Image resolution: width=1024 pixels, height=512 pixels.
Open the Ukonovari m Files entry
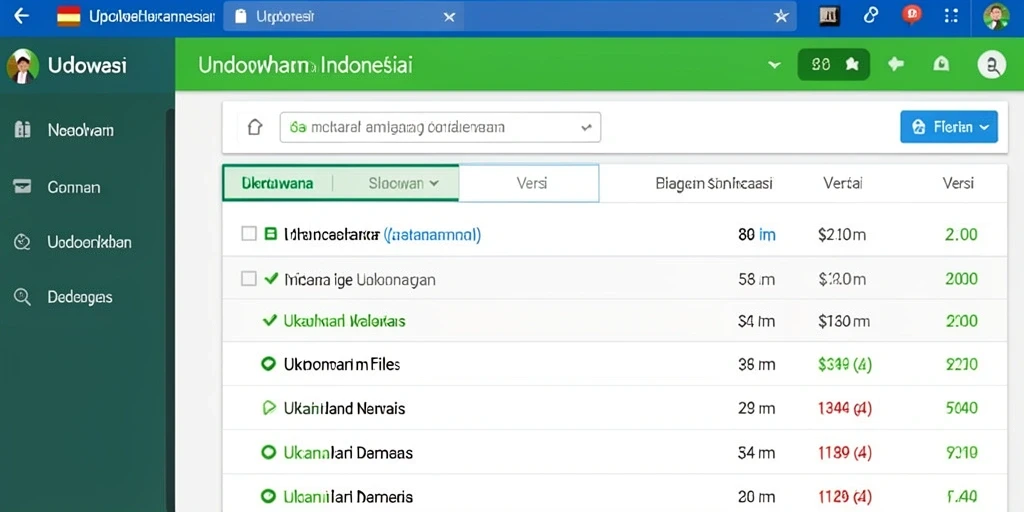pyautogui.click(x=342, y=364)
